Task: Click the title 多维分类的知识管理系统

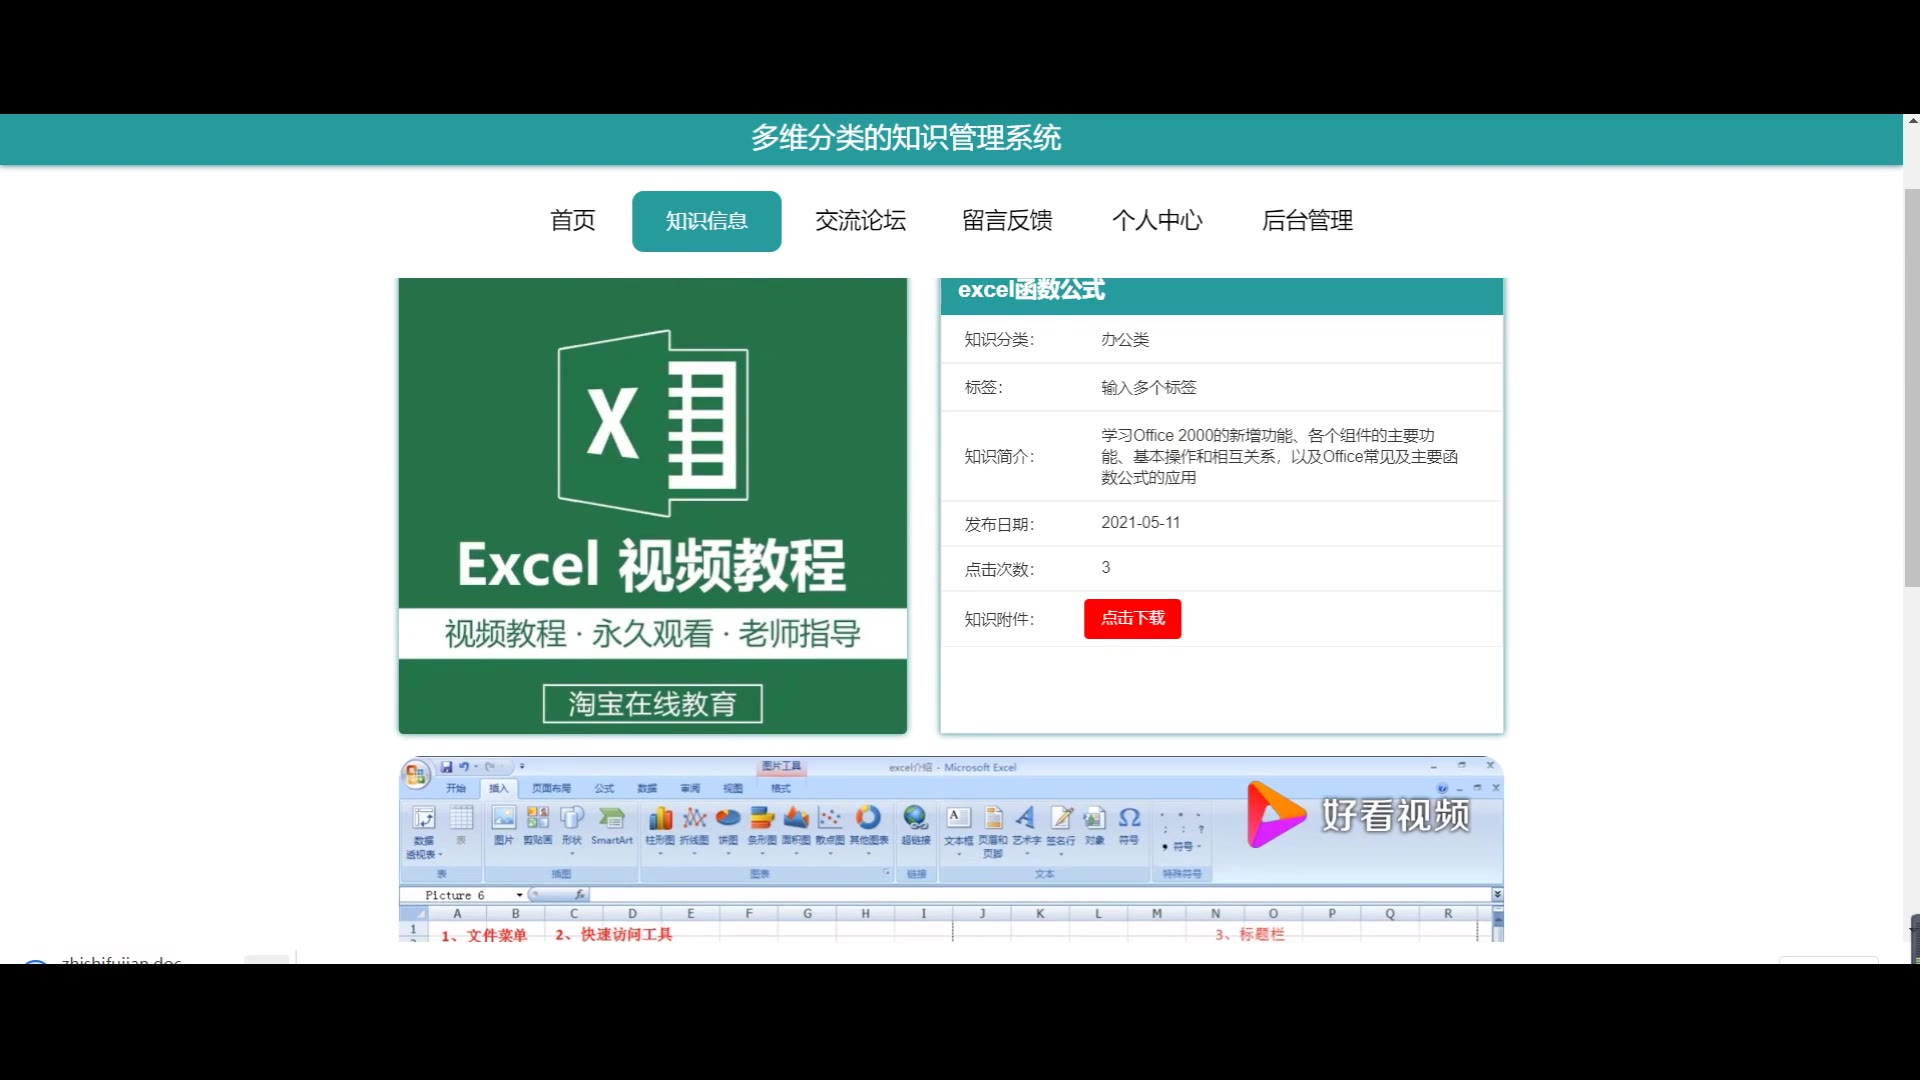Action: tap(905, 138)
